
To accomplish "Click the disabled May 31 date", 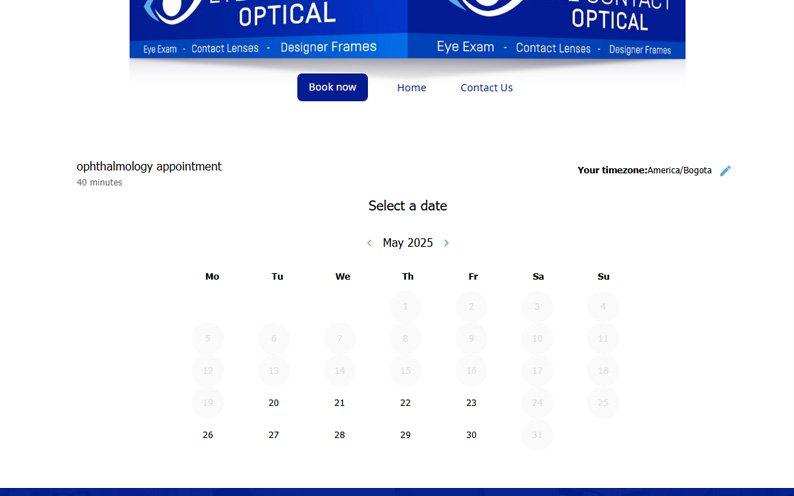I will [x=537, y=435].
